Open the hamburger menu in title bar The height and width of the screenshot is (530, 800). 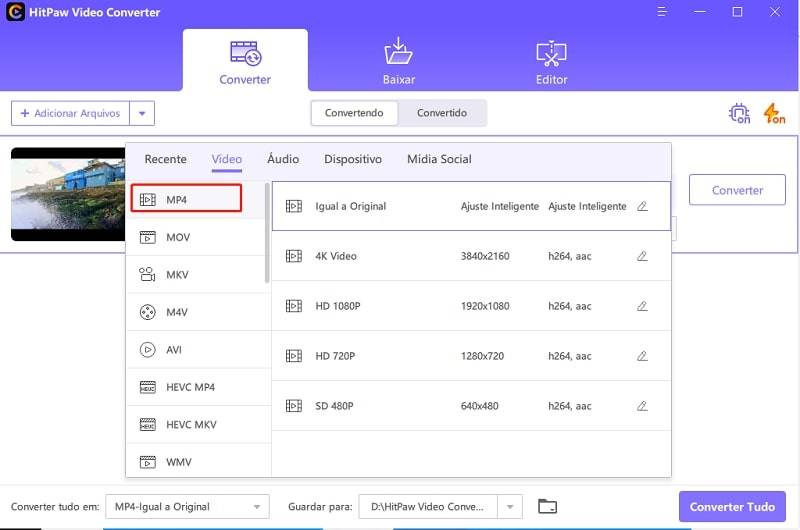point(662,11)
